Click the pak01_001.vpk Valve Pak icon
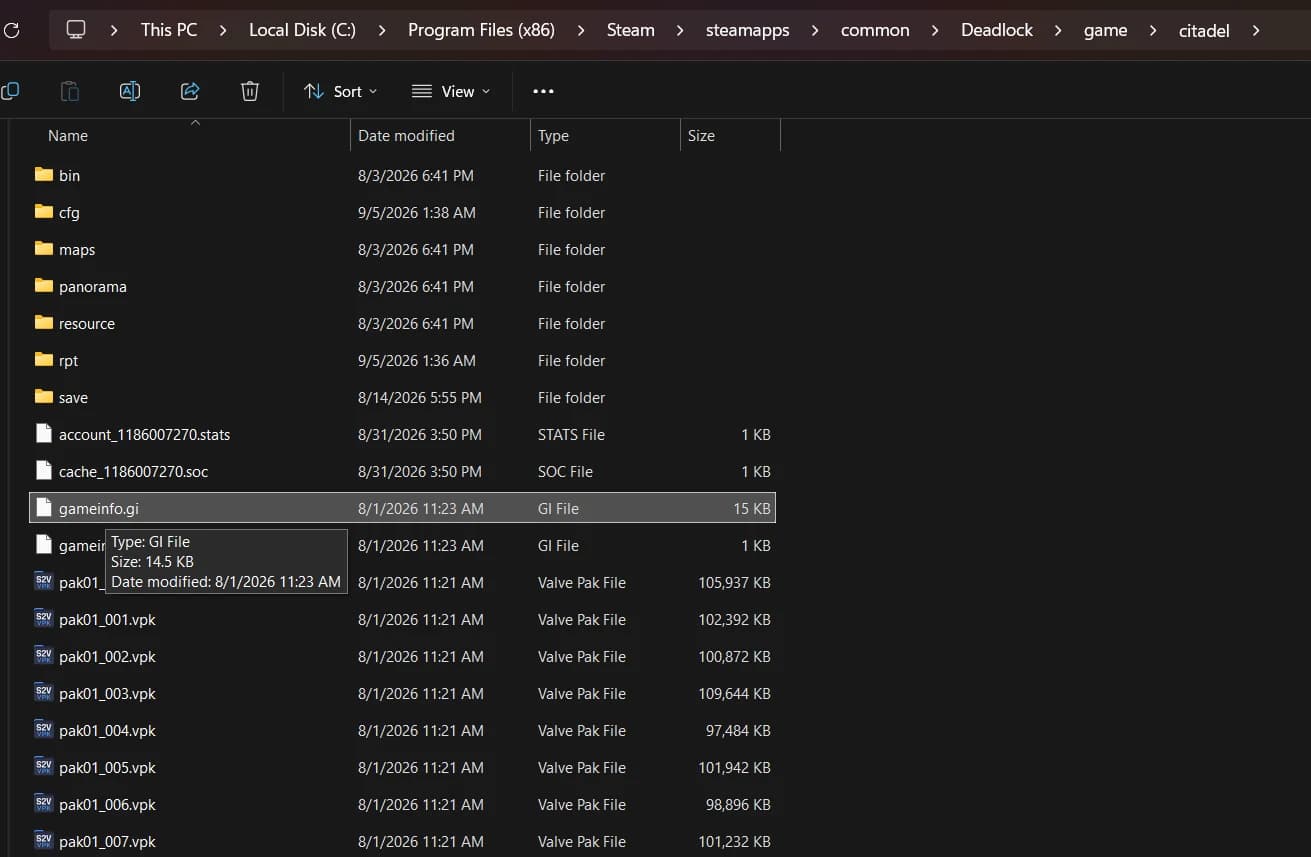Screen dimensions: 1311x857 43,619
